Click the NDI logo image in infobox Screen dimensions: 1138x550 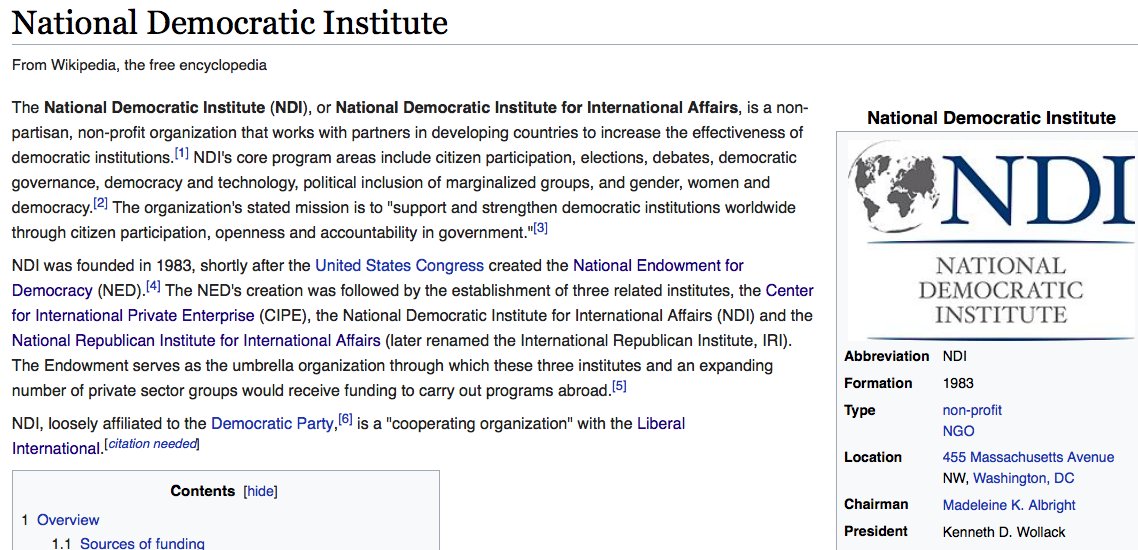click(x=992, y=239)
